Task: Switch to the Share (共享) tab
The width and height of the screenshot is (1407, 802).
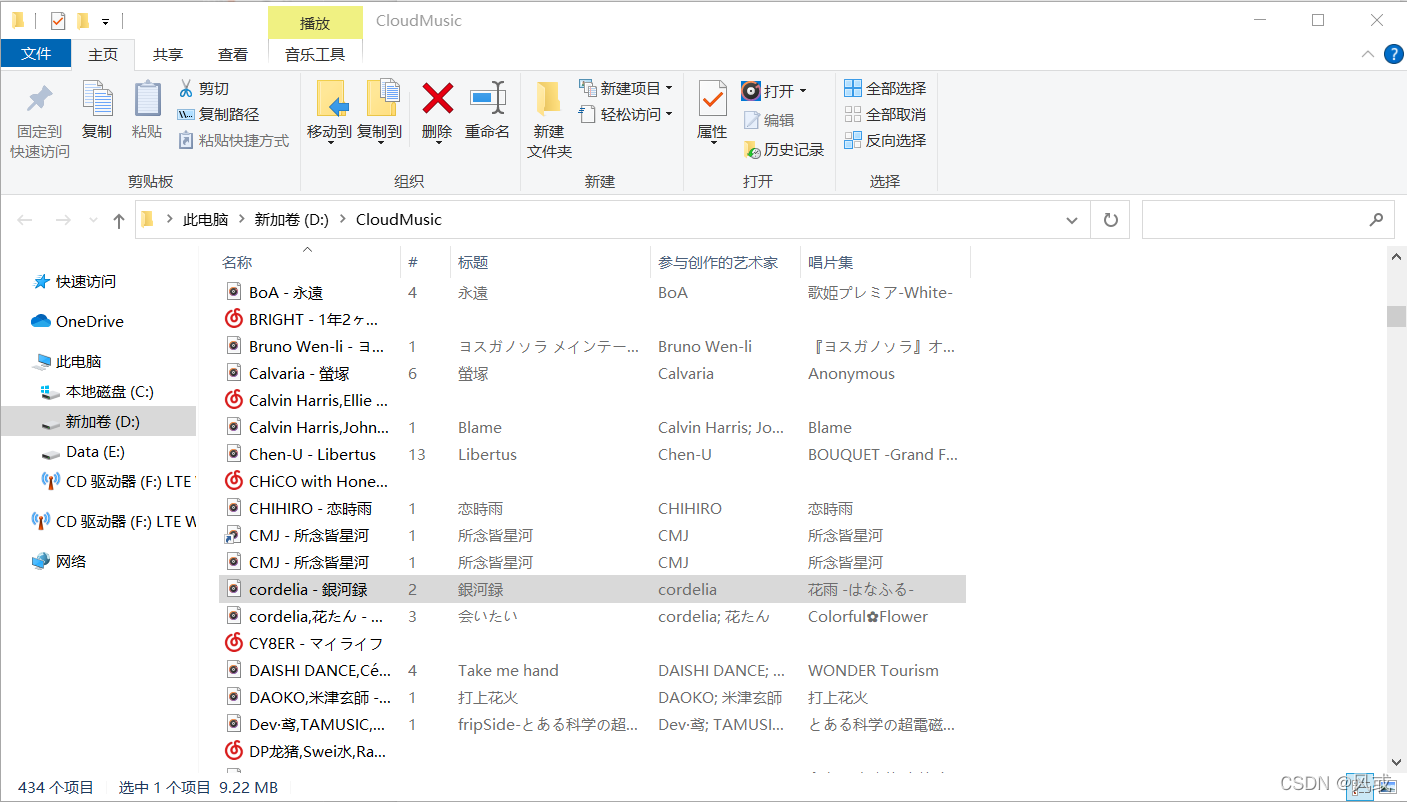Action: coord(168,54)
